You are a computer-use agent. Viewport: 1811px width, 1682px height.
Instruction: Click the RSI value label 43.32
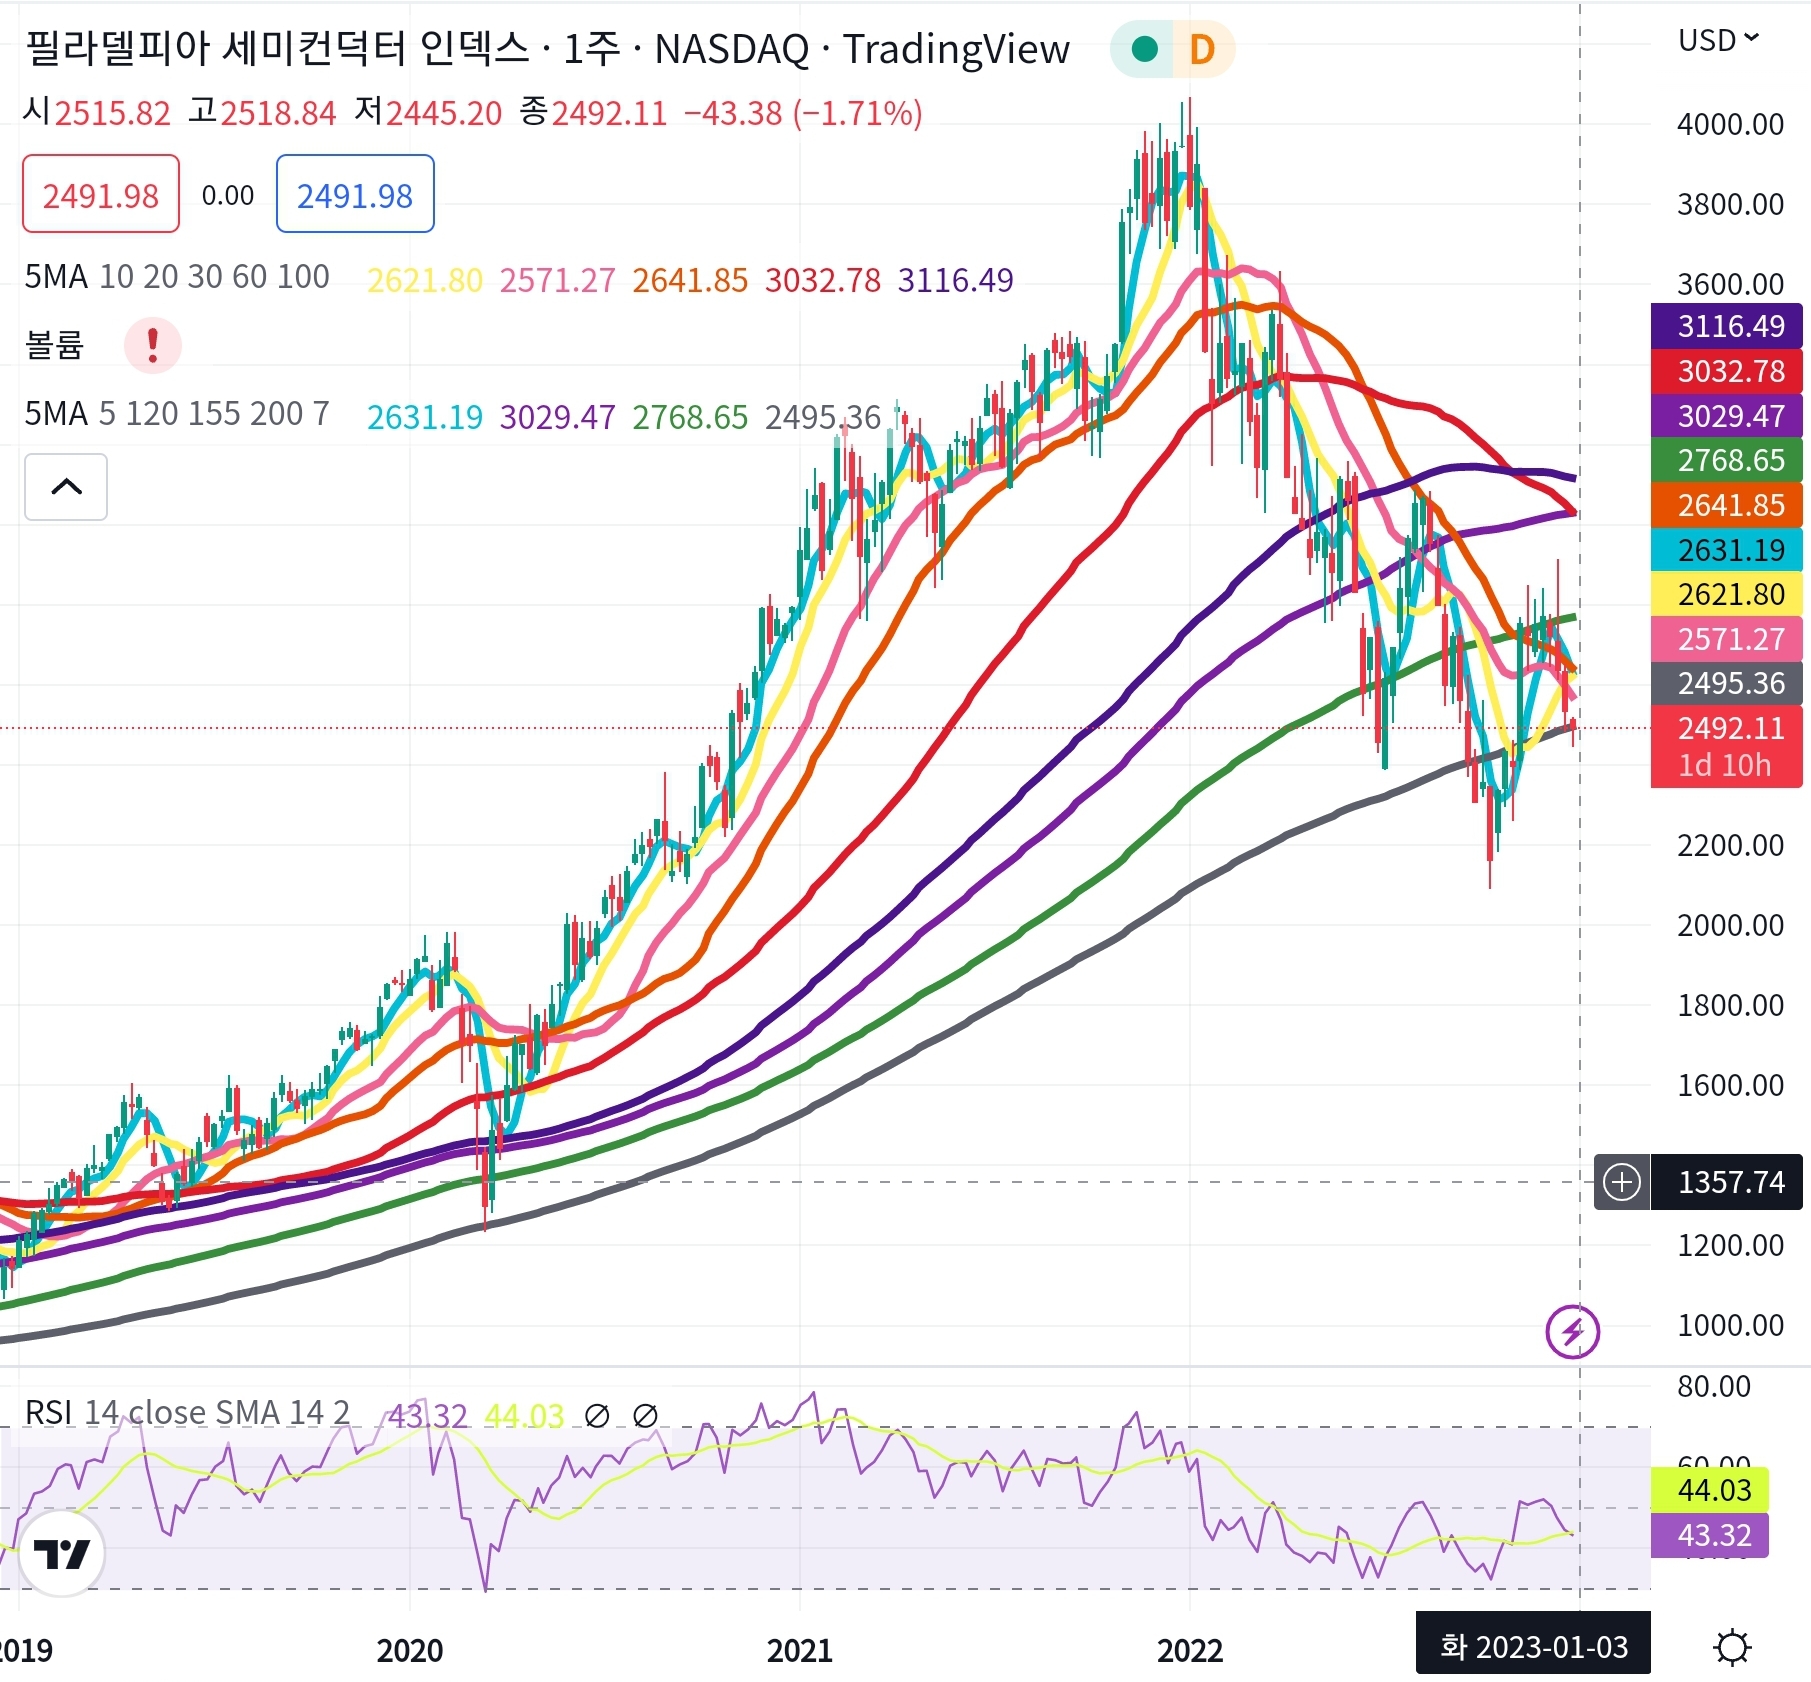coord(1710,1535)
